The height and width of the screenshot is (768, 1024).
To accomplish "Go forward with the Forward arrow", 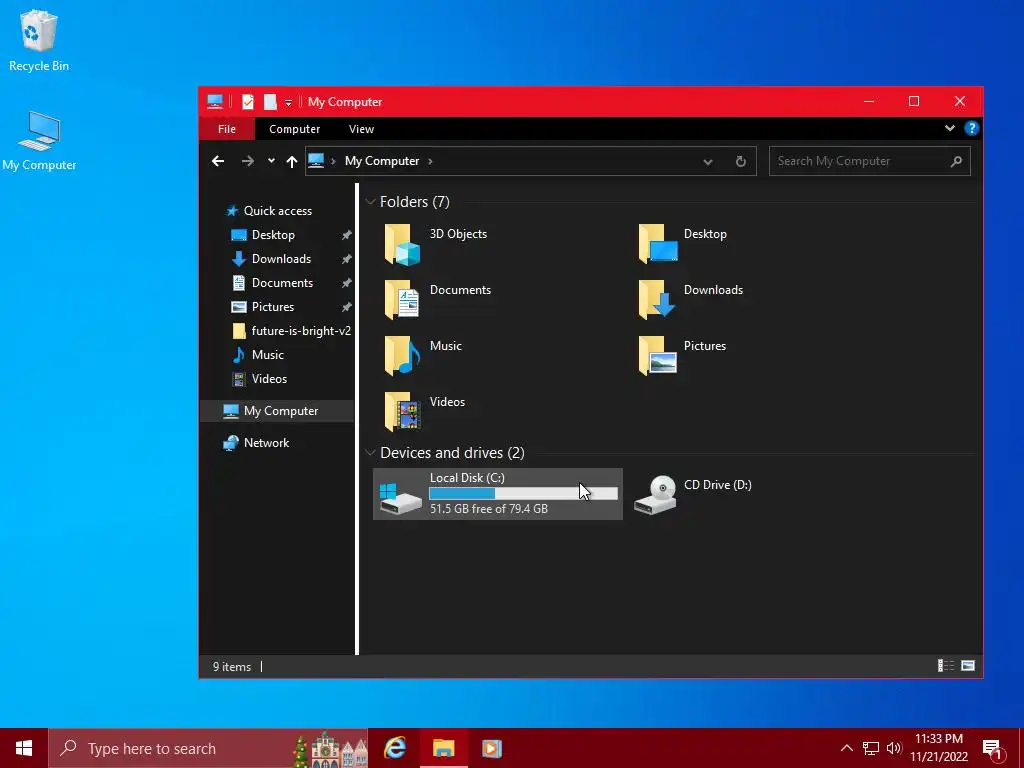I will (248, 161).
